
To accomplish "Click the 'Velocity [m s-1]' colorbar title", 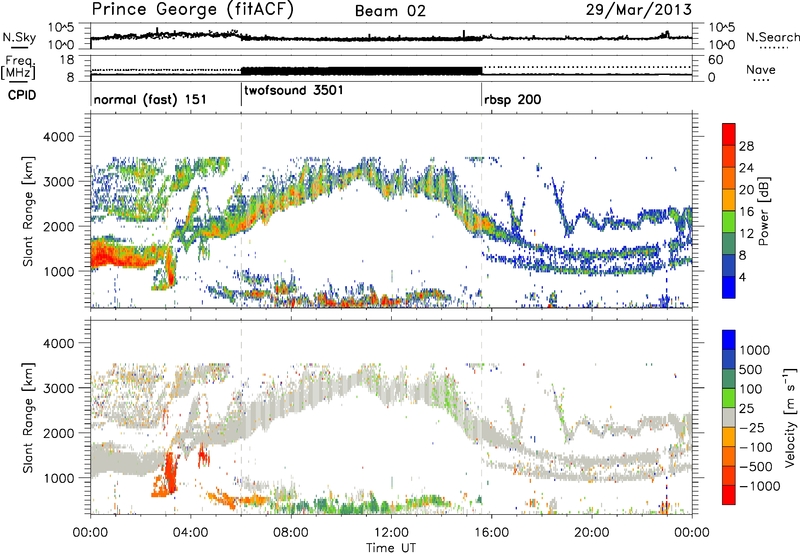I will point(790,417).
